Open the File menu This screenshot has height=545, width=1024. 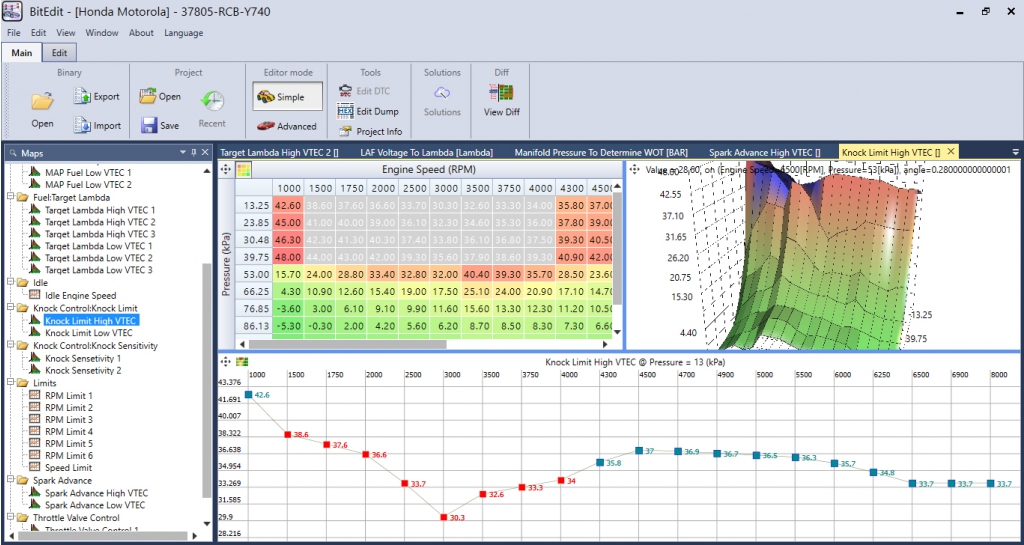14,33
